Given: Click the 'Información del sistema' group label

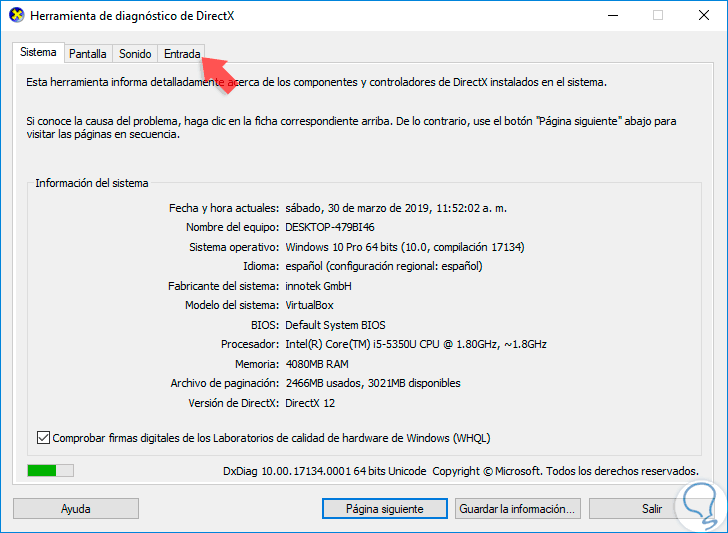Looking at the screenshot, I should [92, 183].
